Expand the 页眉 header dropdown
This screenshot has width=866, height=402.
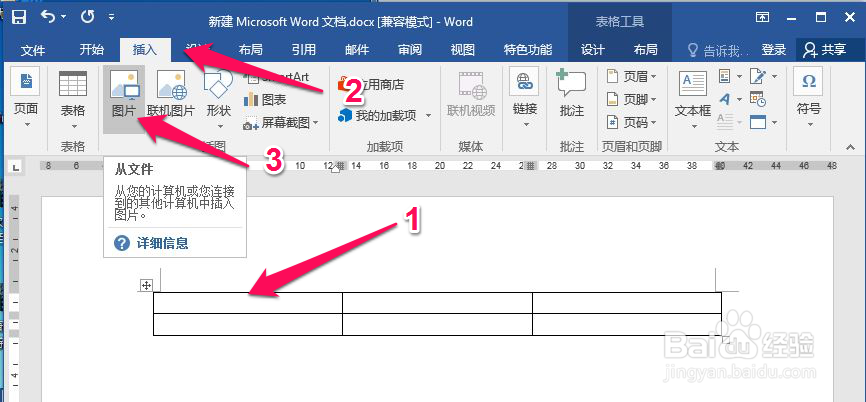pyautogui.click(x=654, y=77)
